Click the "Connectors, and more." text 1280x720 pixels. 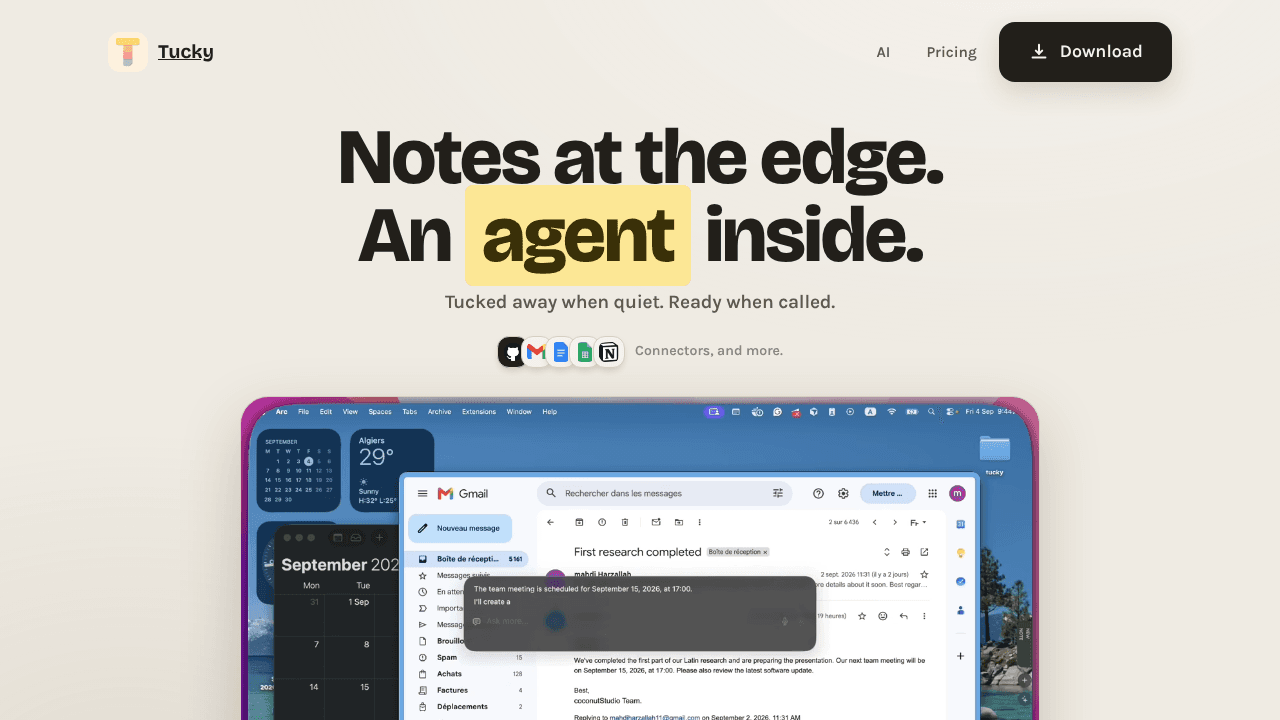[x=709, y=351]
